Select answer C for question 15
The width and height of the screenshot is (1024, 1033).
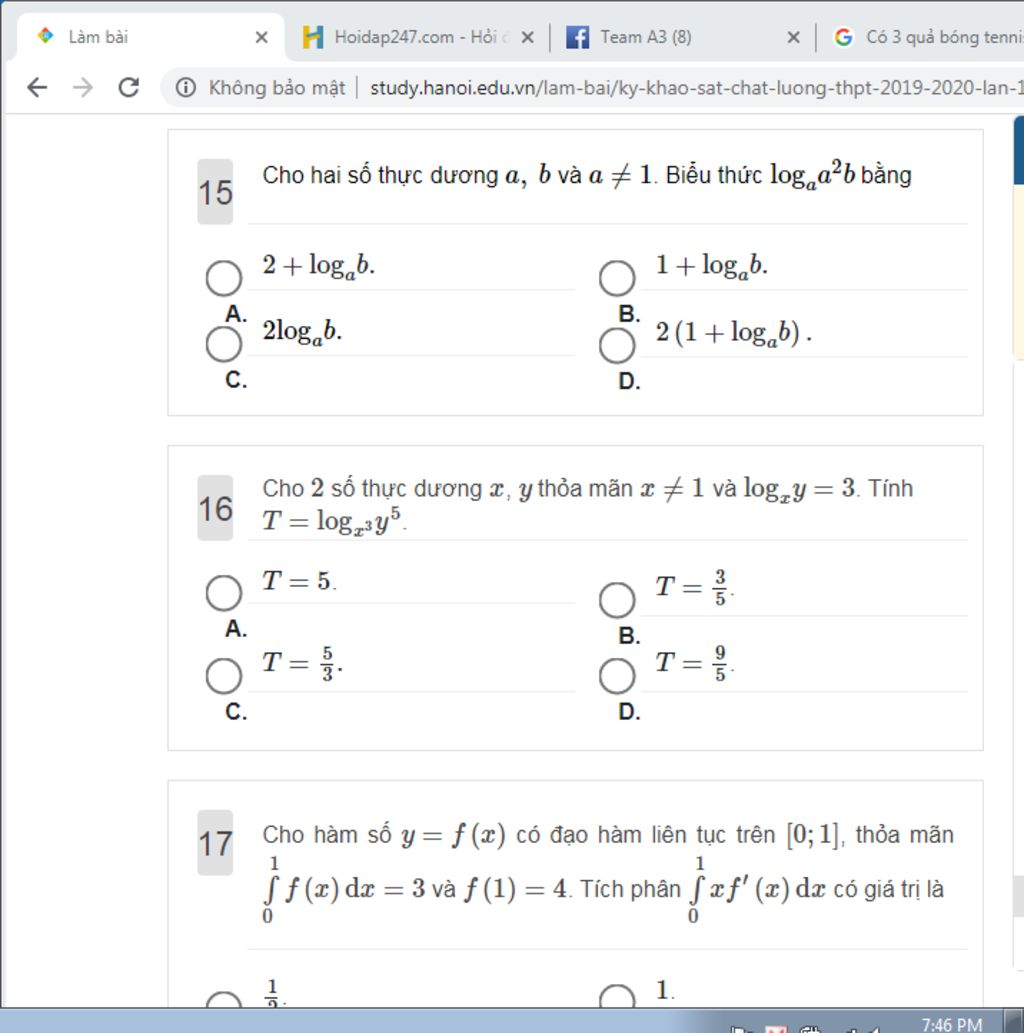(x=223, y=344)
